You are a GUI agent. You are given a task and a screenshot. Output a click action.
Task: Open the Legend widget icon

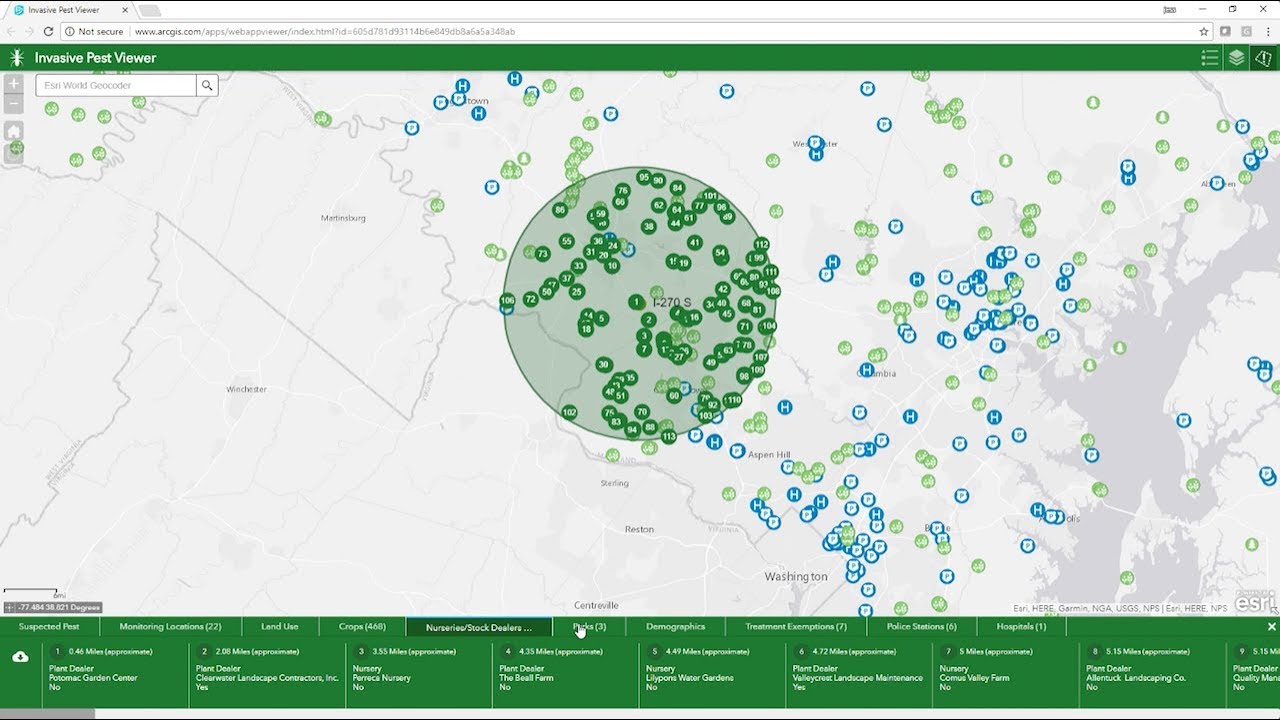1210,58
